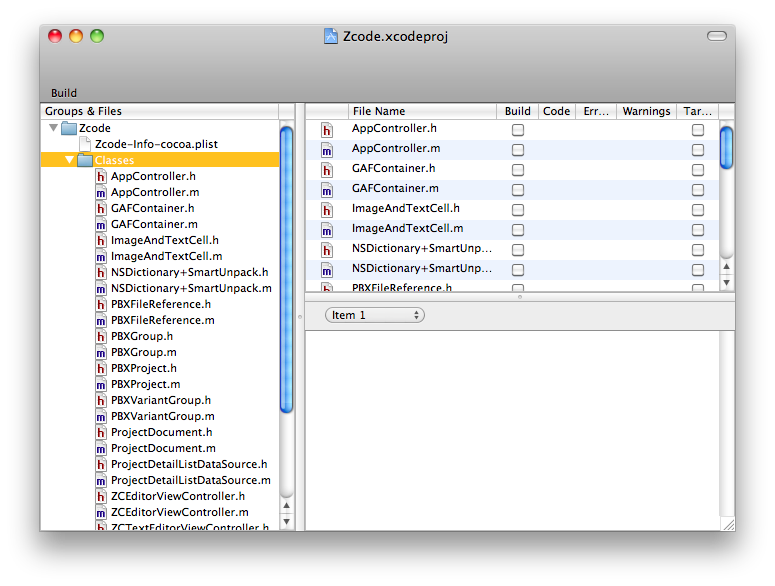Toggle Build checkbox for GAFContainer.h
The width and height of the screenshot is (775, 586).
coord(517,170)
